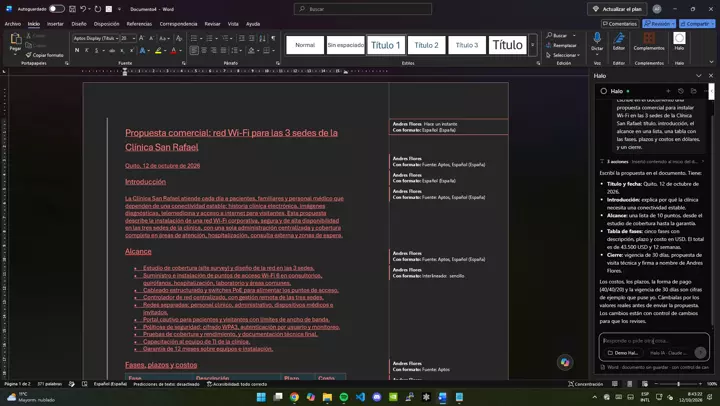720x406 pixels.
Task: Click the clear formatting icon
Action: click(179, 39)
